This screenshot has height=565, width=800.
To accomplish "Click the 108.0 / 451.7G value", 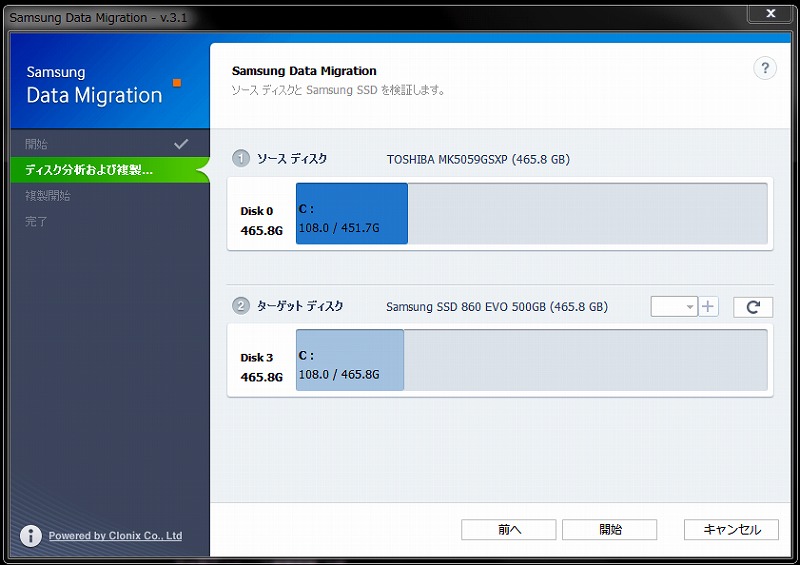I will tap(339, 228).
